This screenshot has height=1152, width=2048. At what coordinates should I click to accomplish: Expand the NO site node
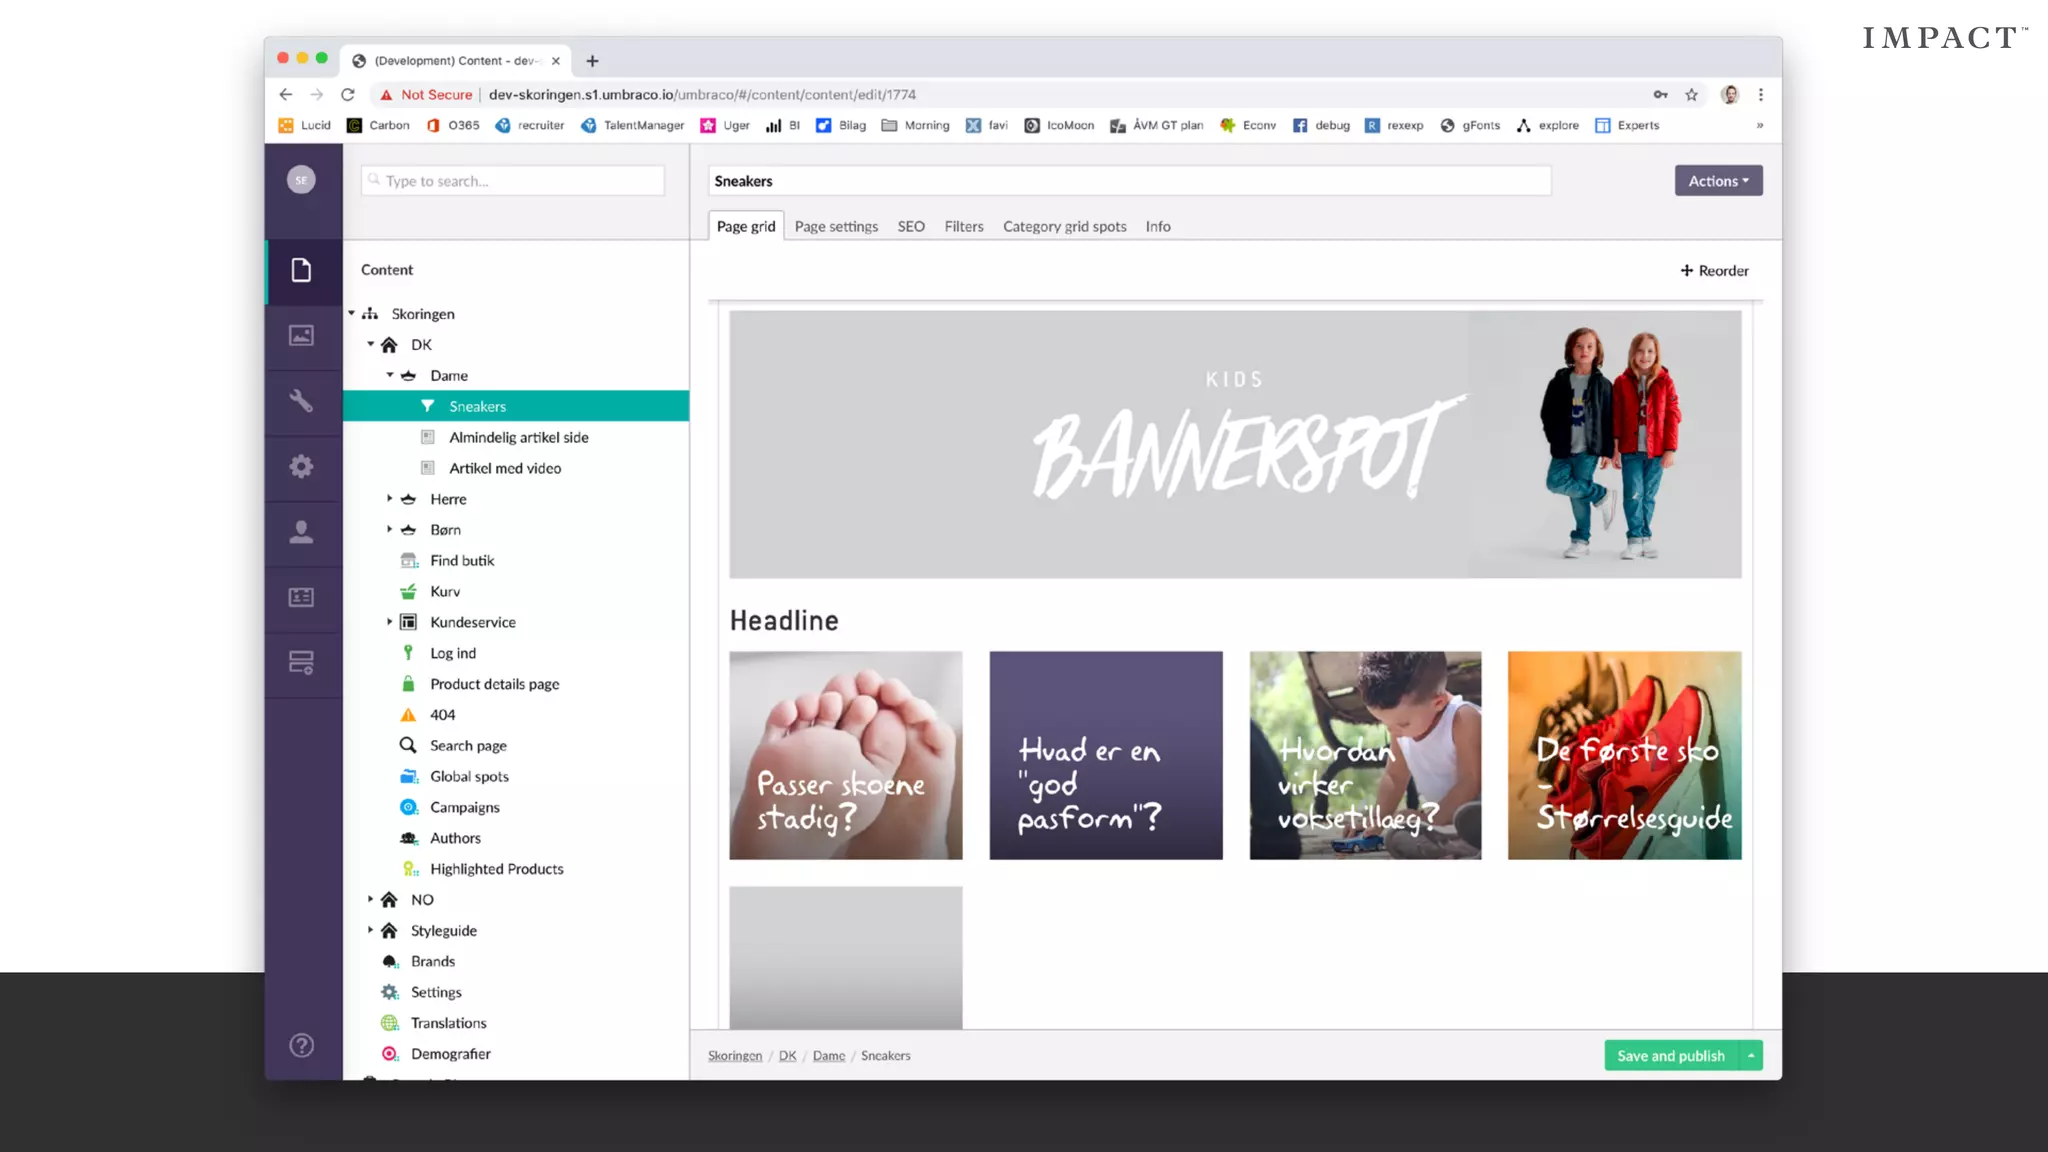tap(370, 899)
